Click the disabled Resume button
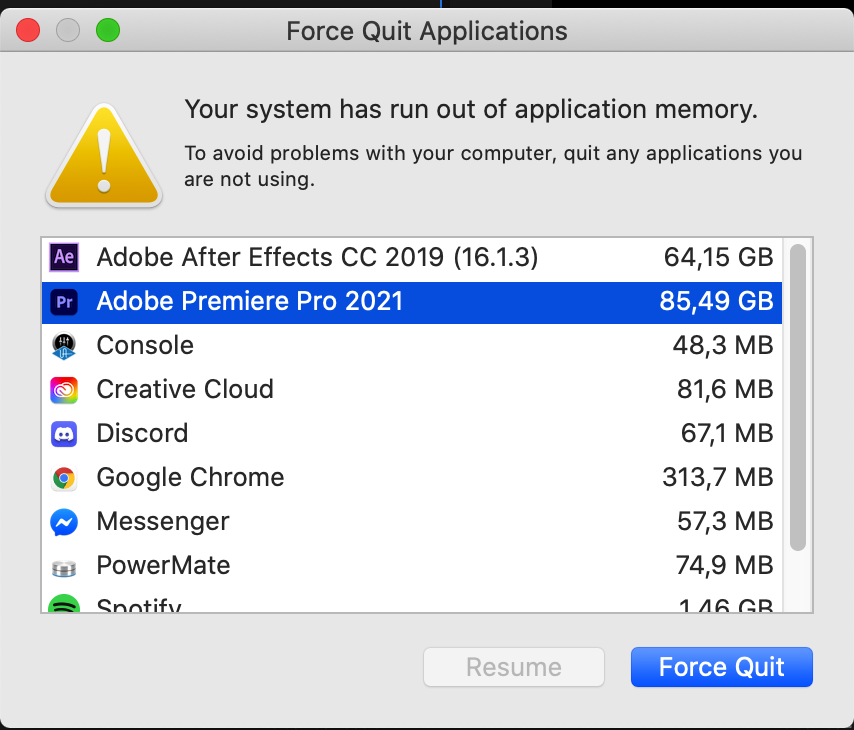Screen dimensions: 854x730 pos(514,667)
